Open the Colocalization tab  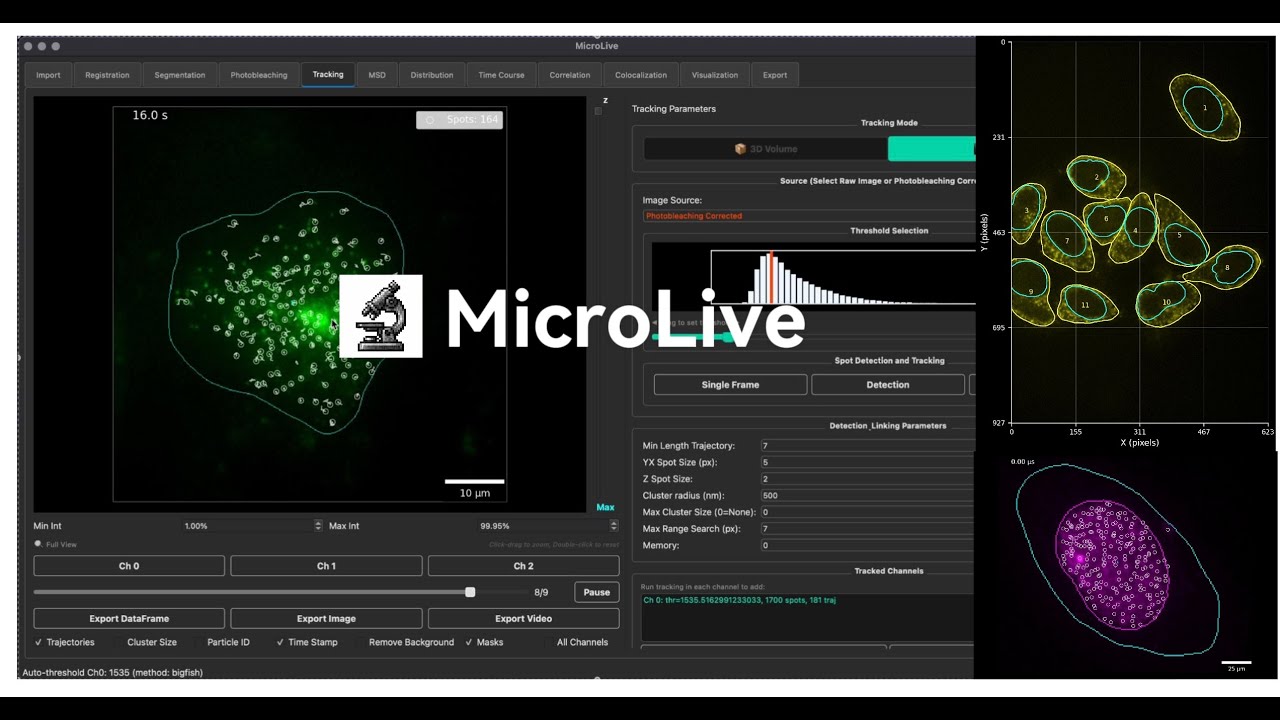(641, 75)
